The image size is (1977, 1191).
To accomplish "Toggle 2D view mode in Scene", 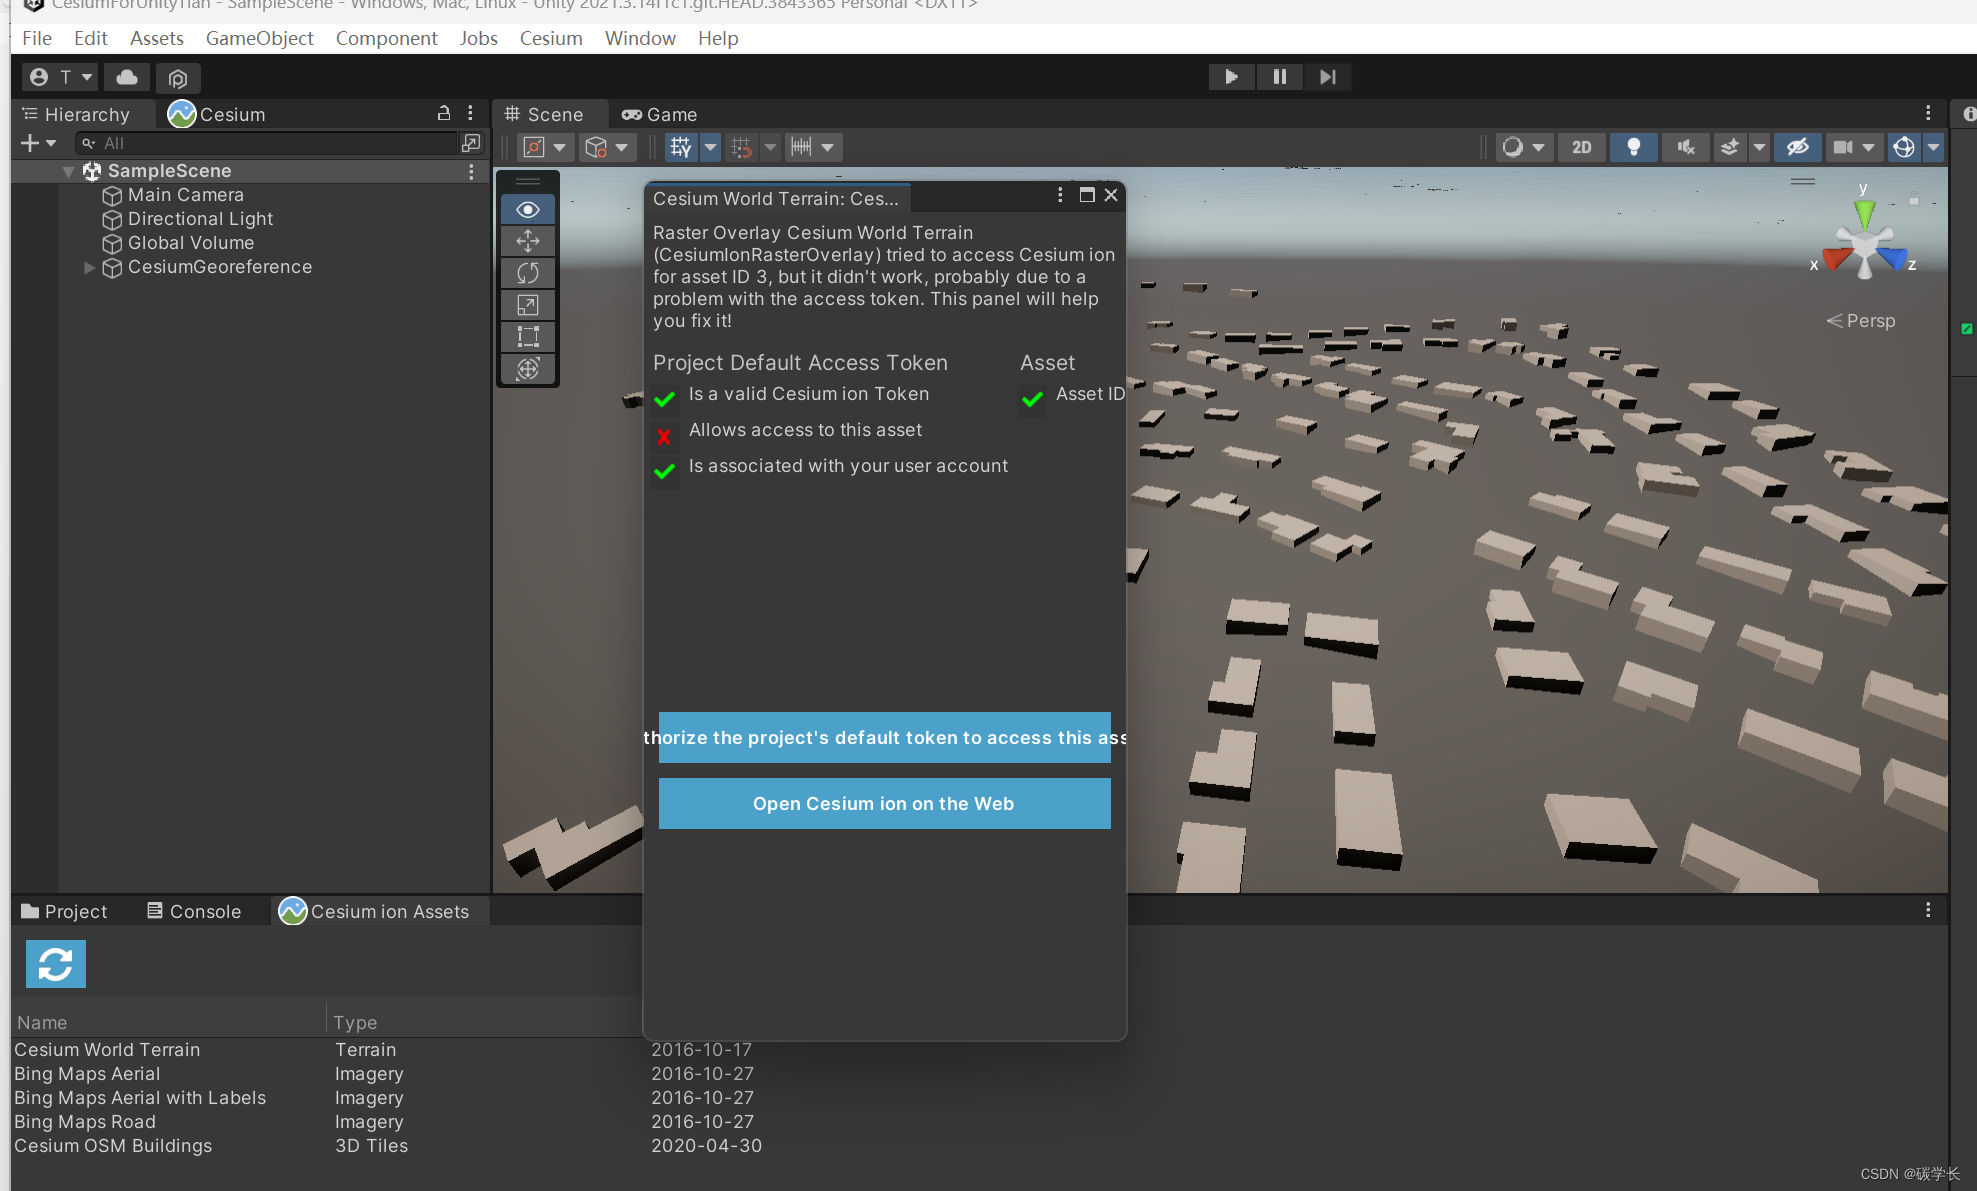I will [1581, 147].
